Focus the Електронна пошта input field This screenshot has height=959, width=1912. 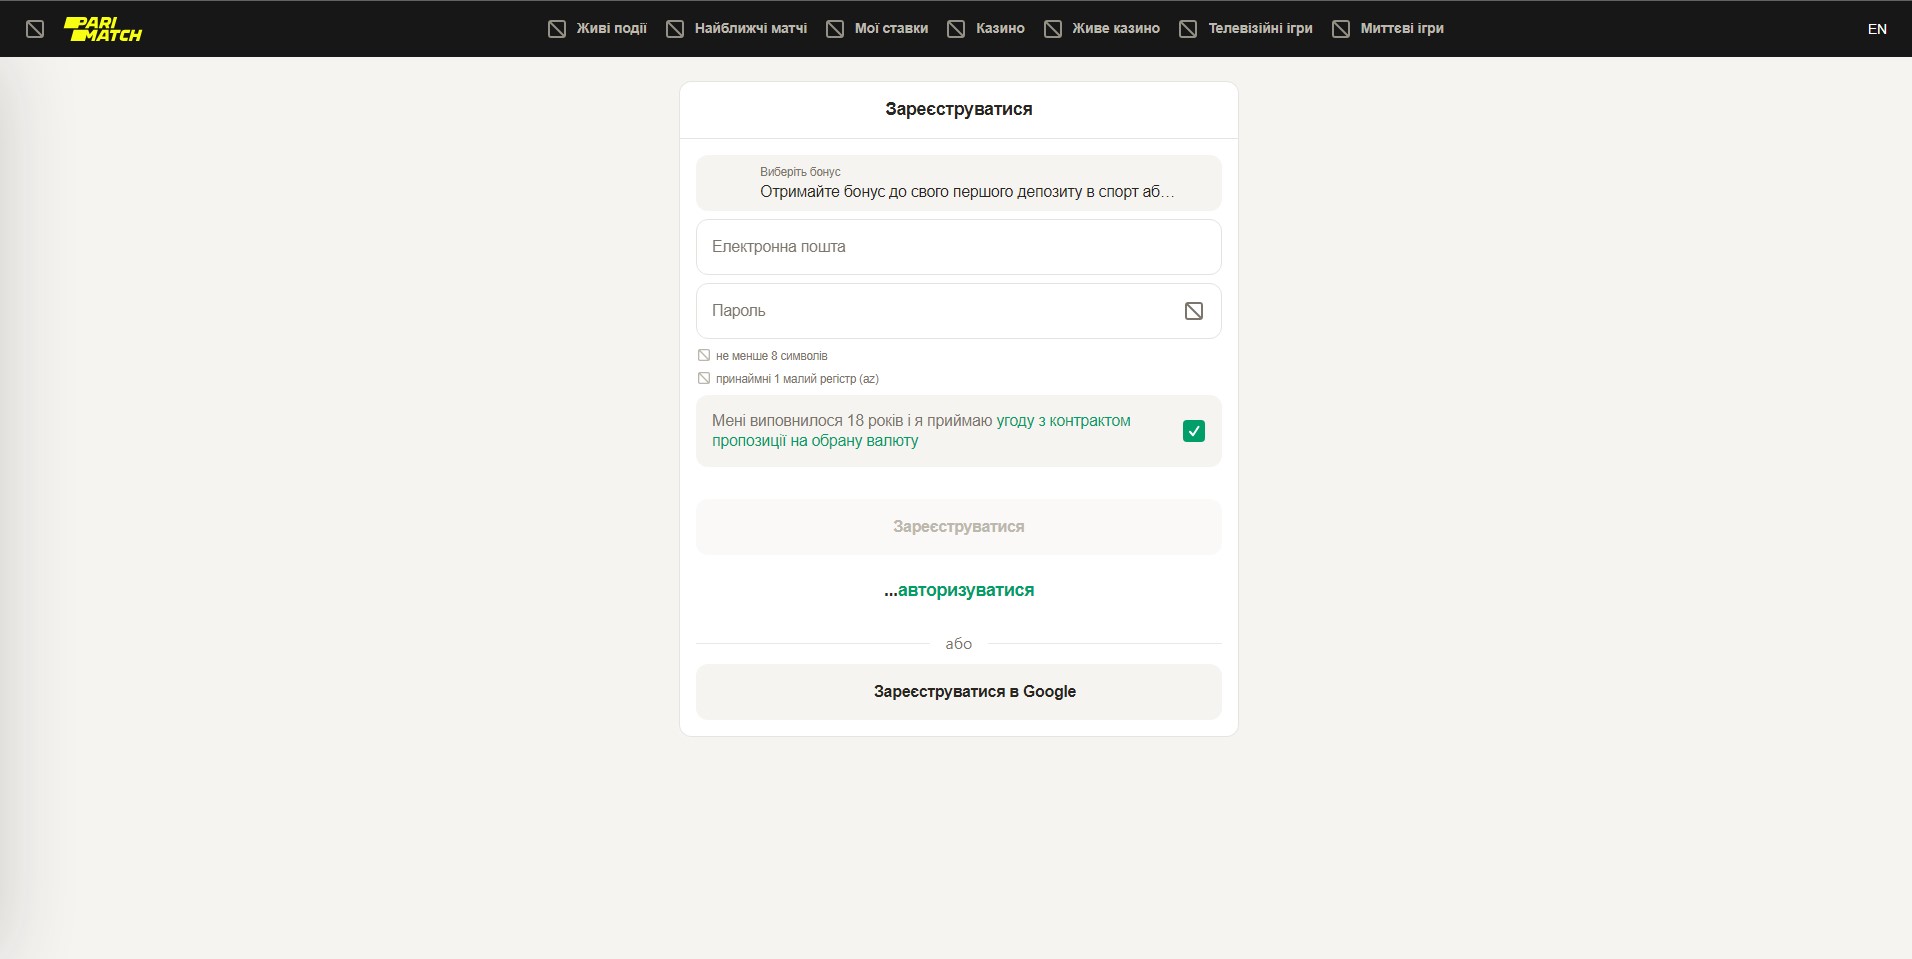tap(959, 247)
